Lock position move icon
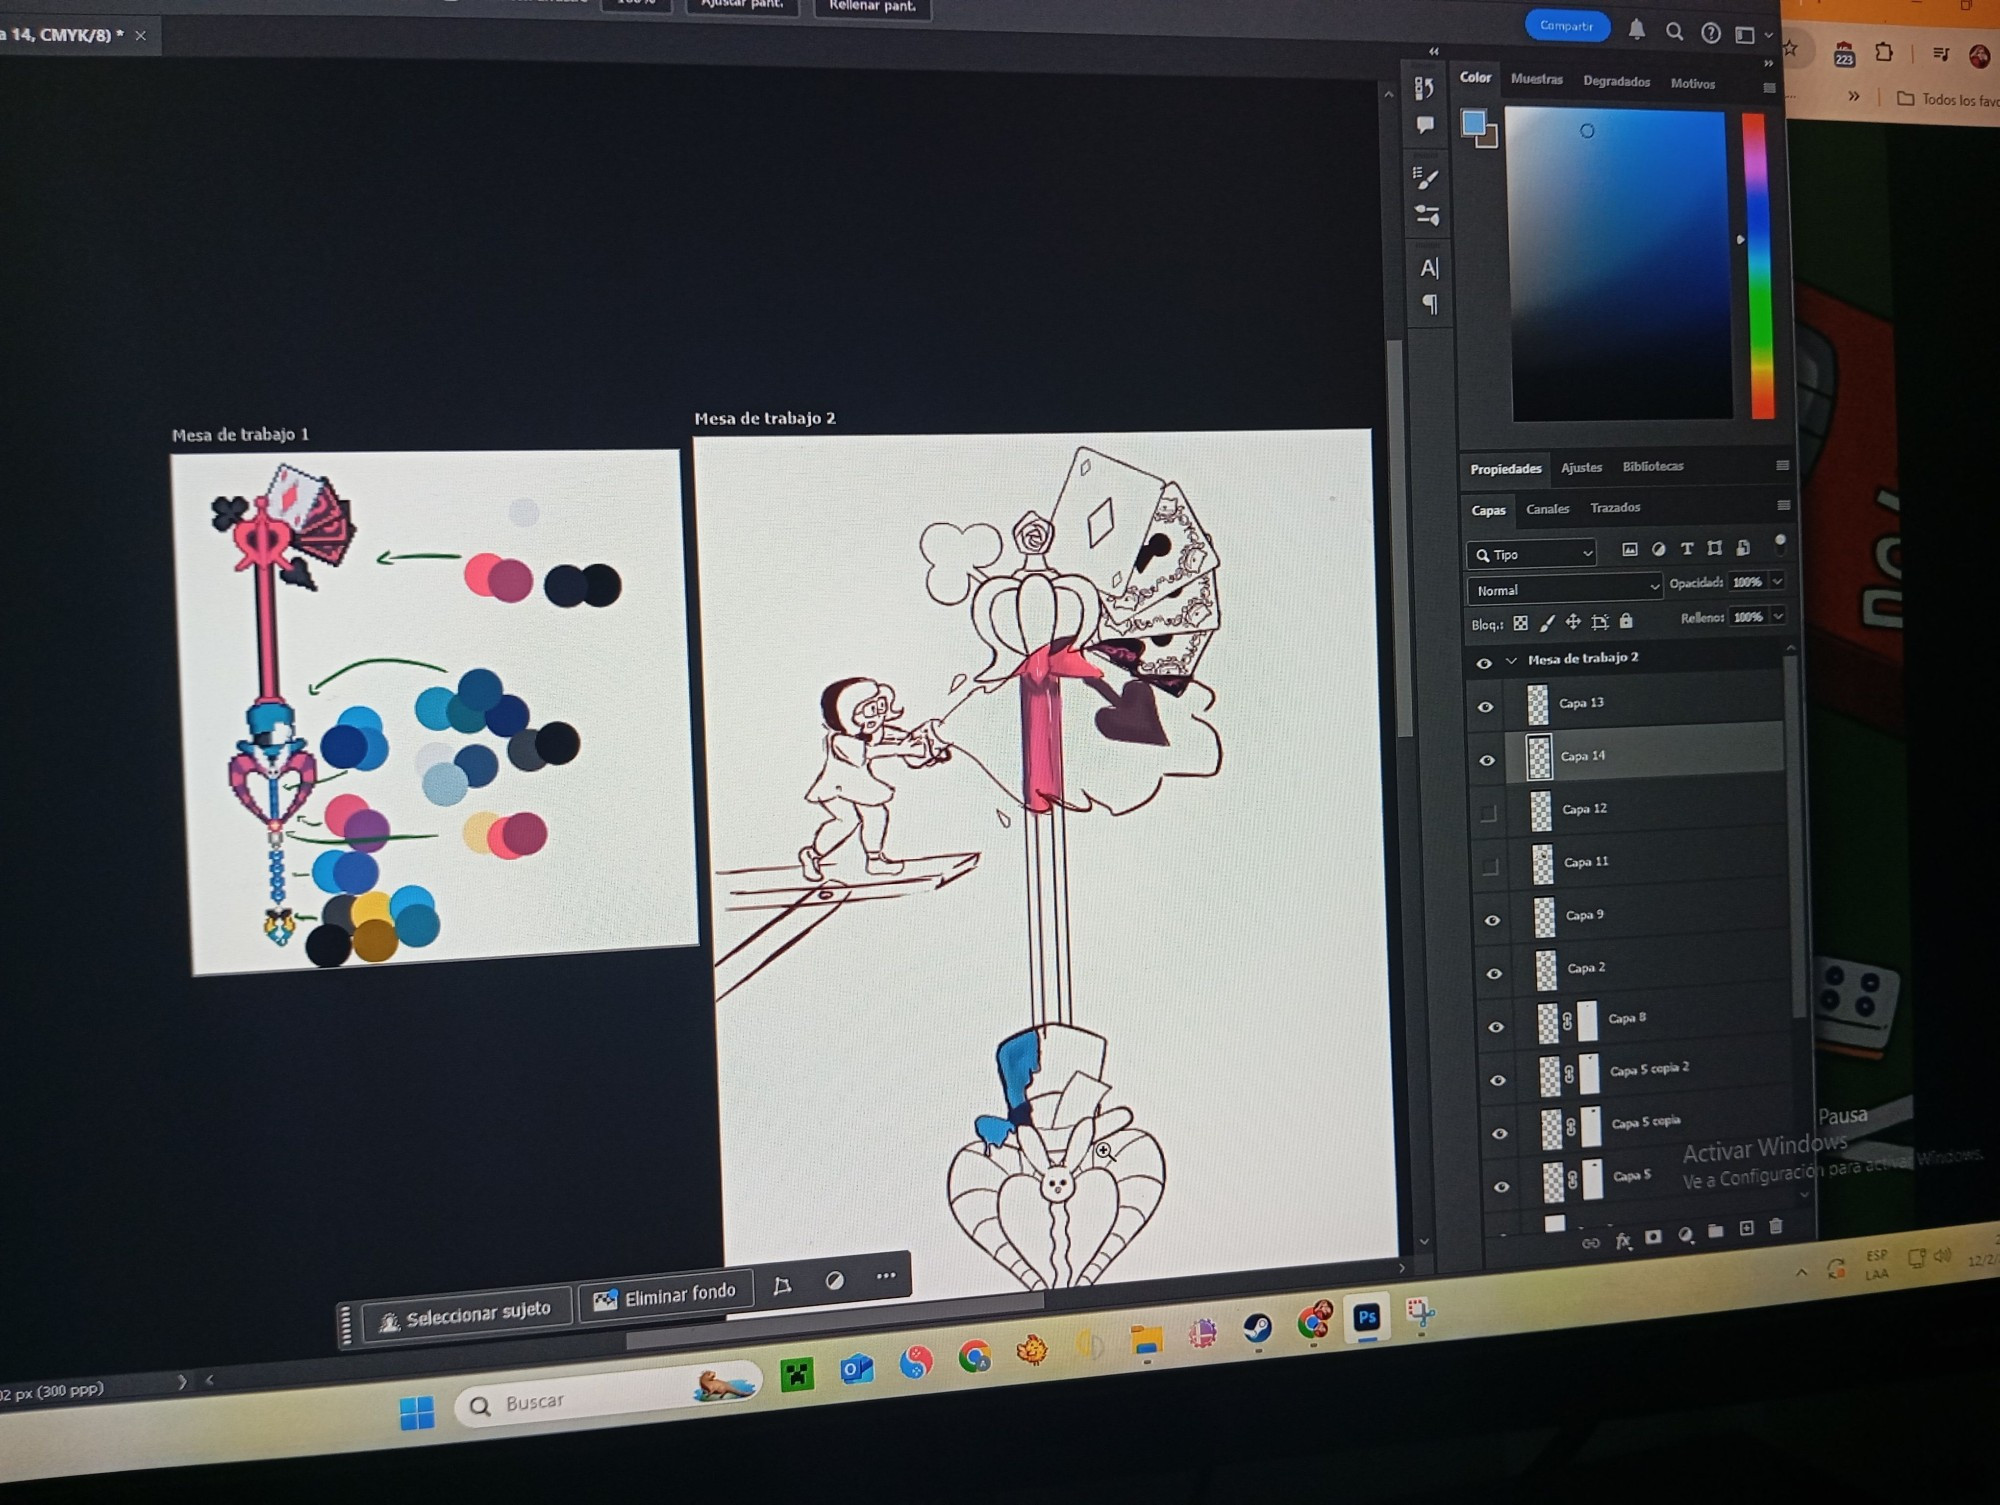This screenshot has width=2000, height=1505. [1573, 622]
